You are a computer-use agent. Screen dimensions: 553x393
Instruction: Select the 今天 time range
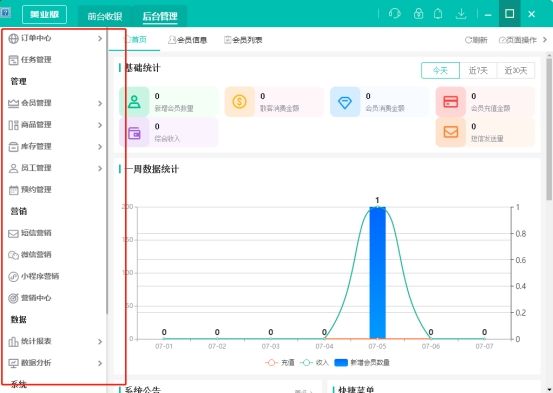coord(440,71)
